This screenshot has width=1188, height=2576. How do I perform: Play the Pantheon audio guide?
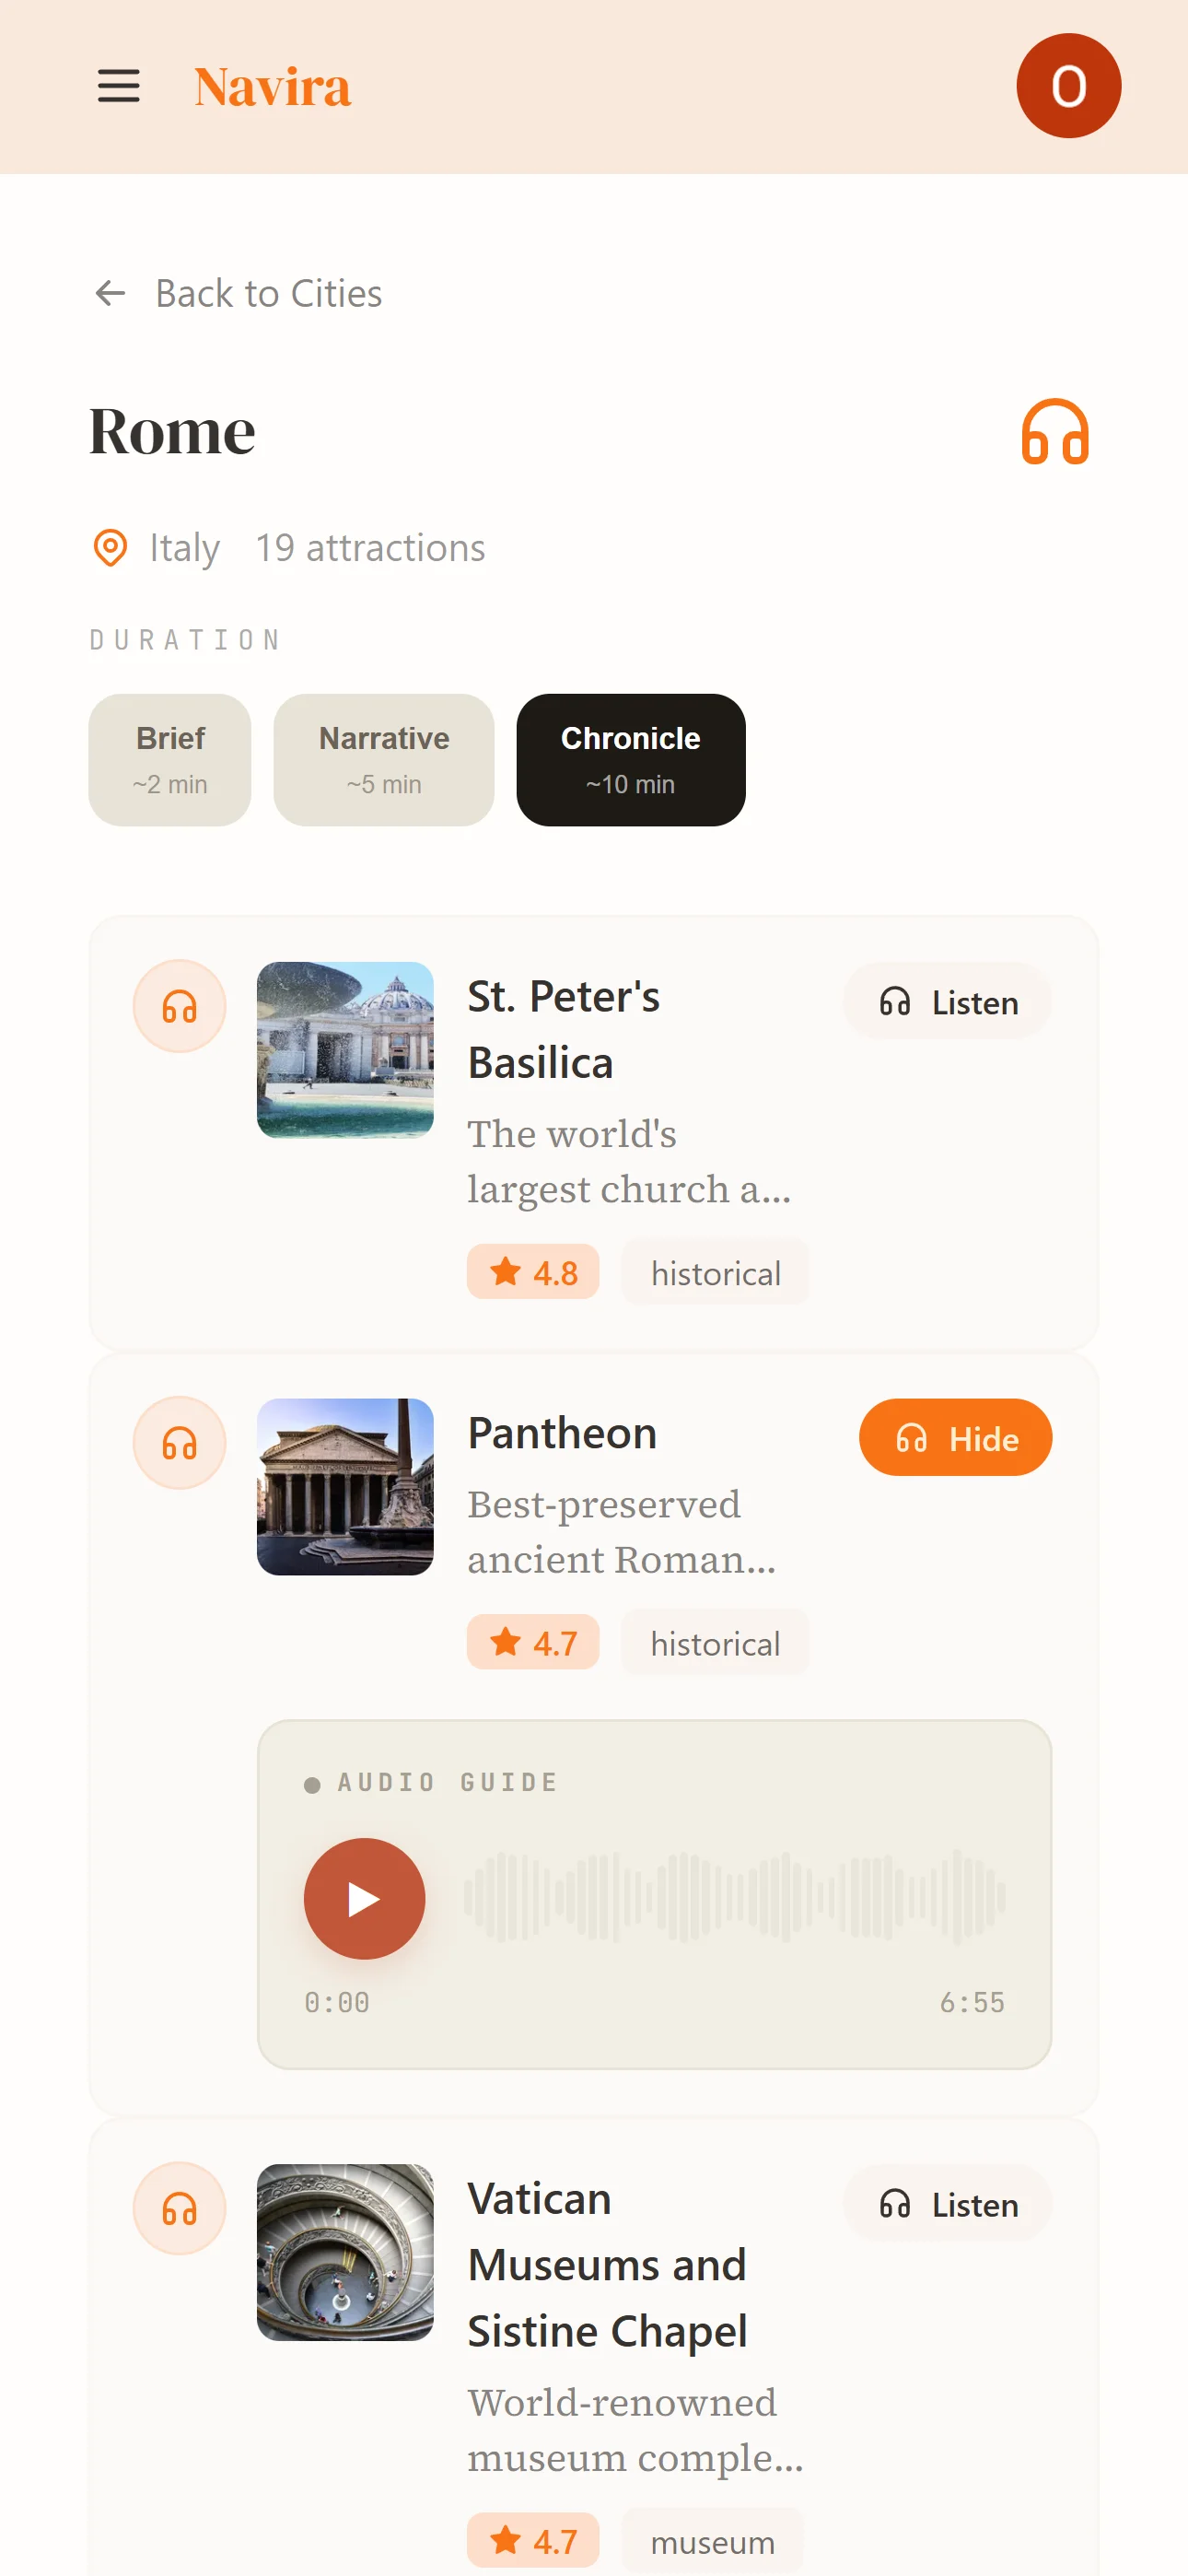(x=364, y=1898)
